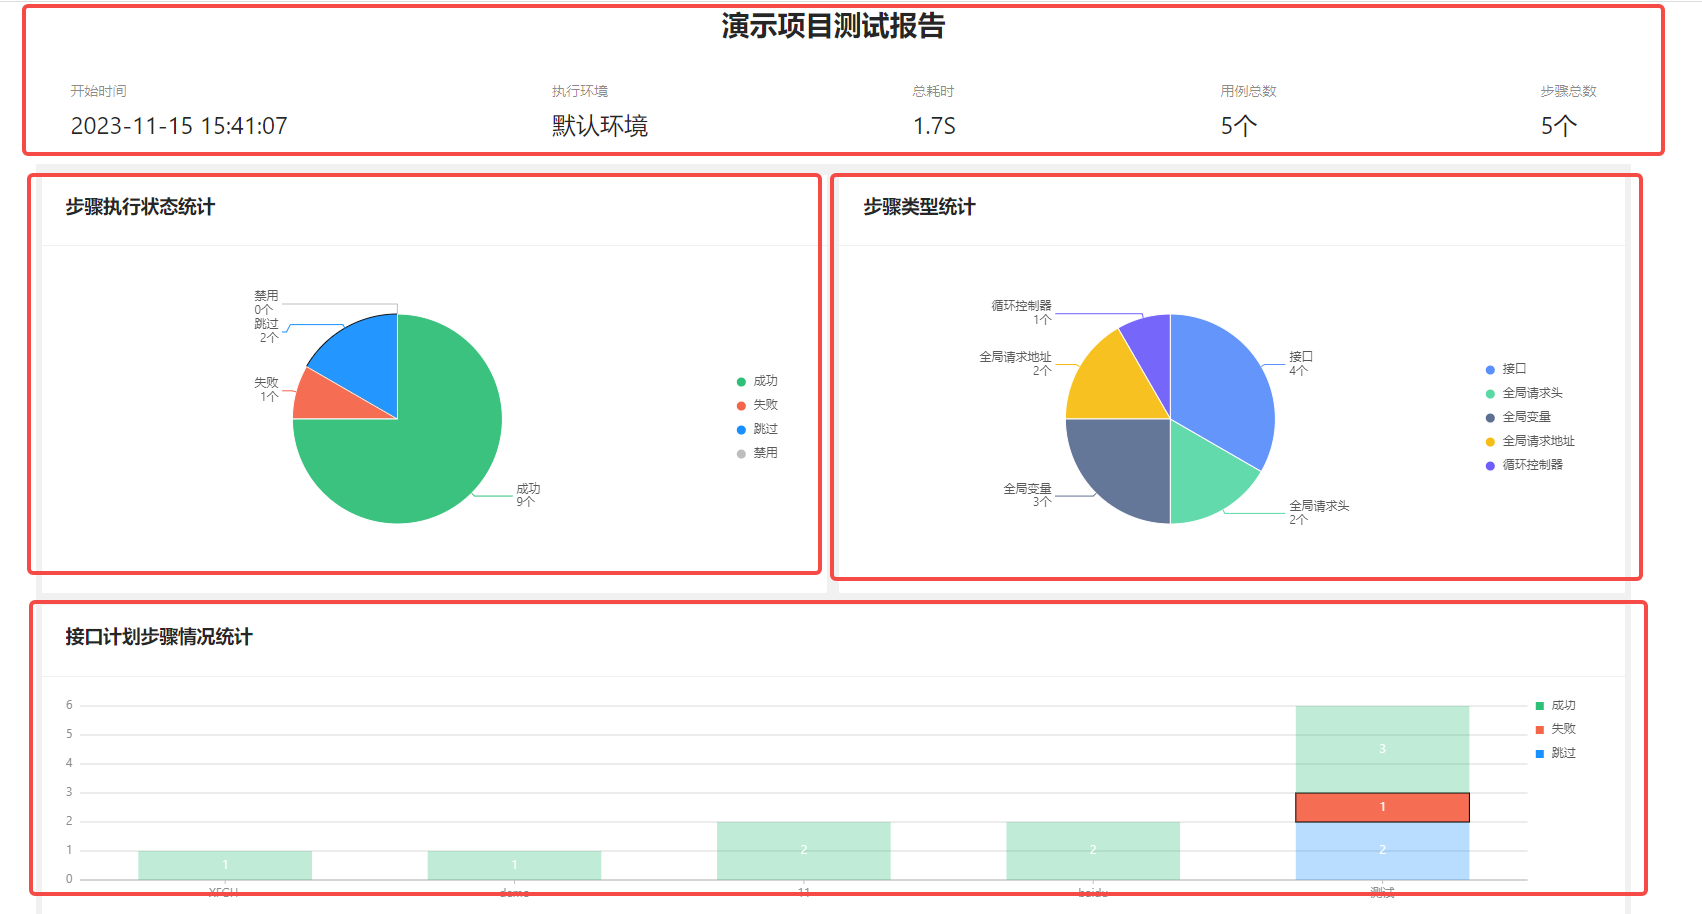This screenshot has width=1702, height=914.
Task: Click the 失败 1个 pie label
Action: [266, 390]
